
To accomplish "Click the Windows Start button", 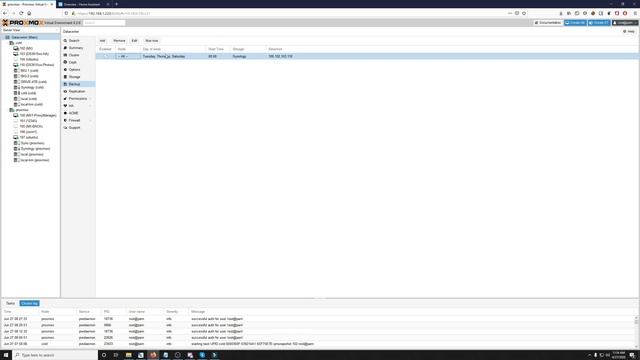I will point(6,355).
